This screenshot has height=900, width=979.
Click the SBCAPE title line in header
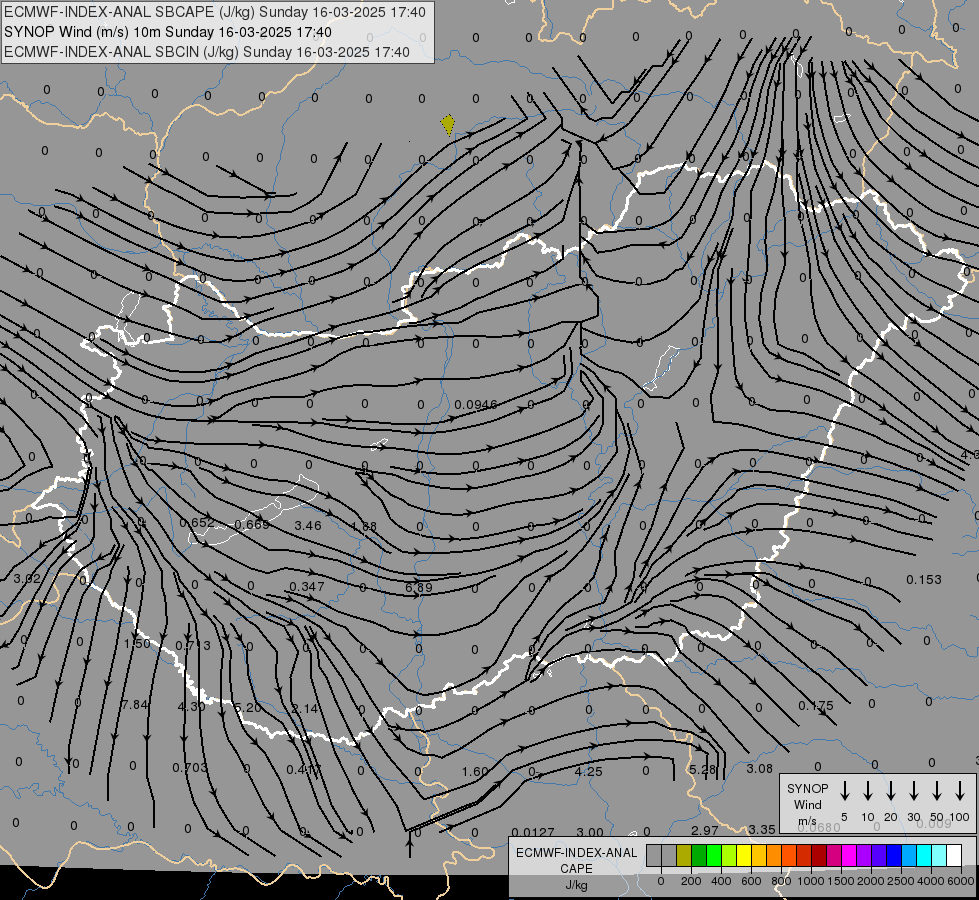(x=215, y=12)
